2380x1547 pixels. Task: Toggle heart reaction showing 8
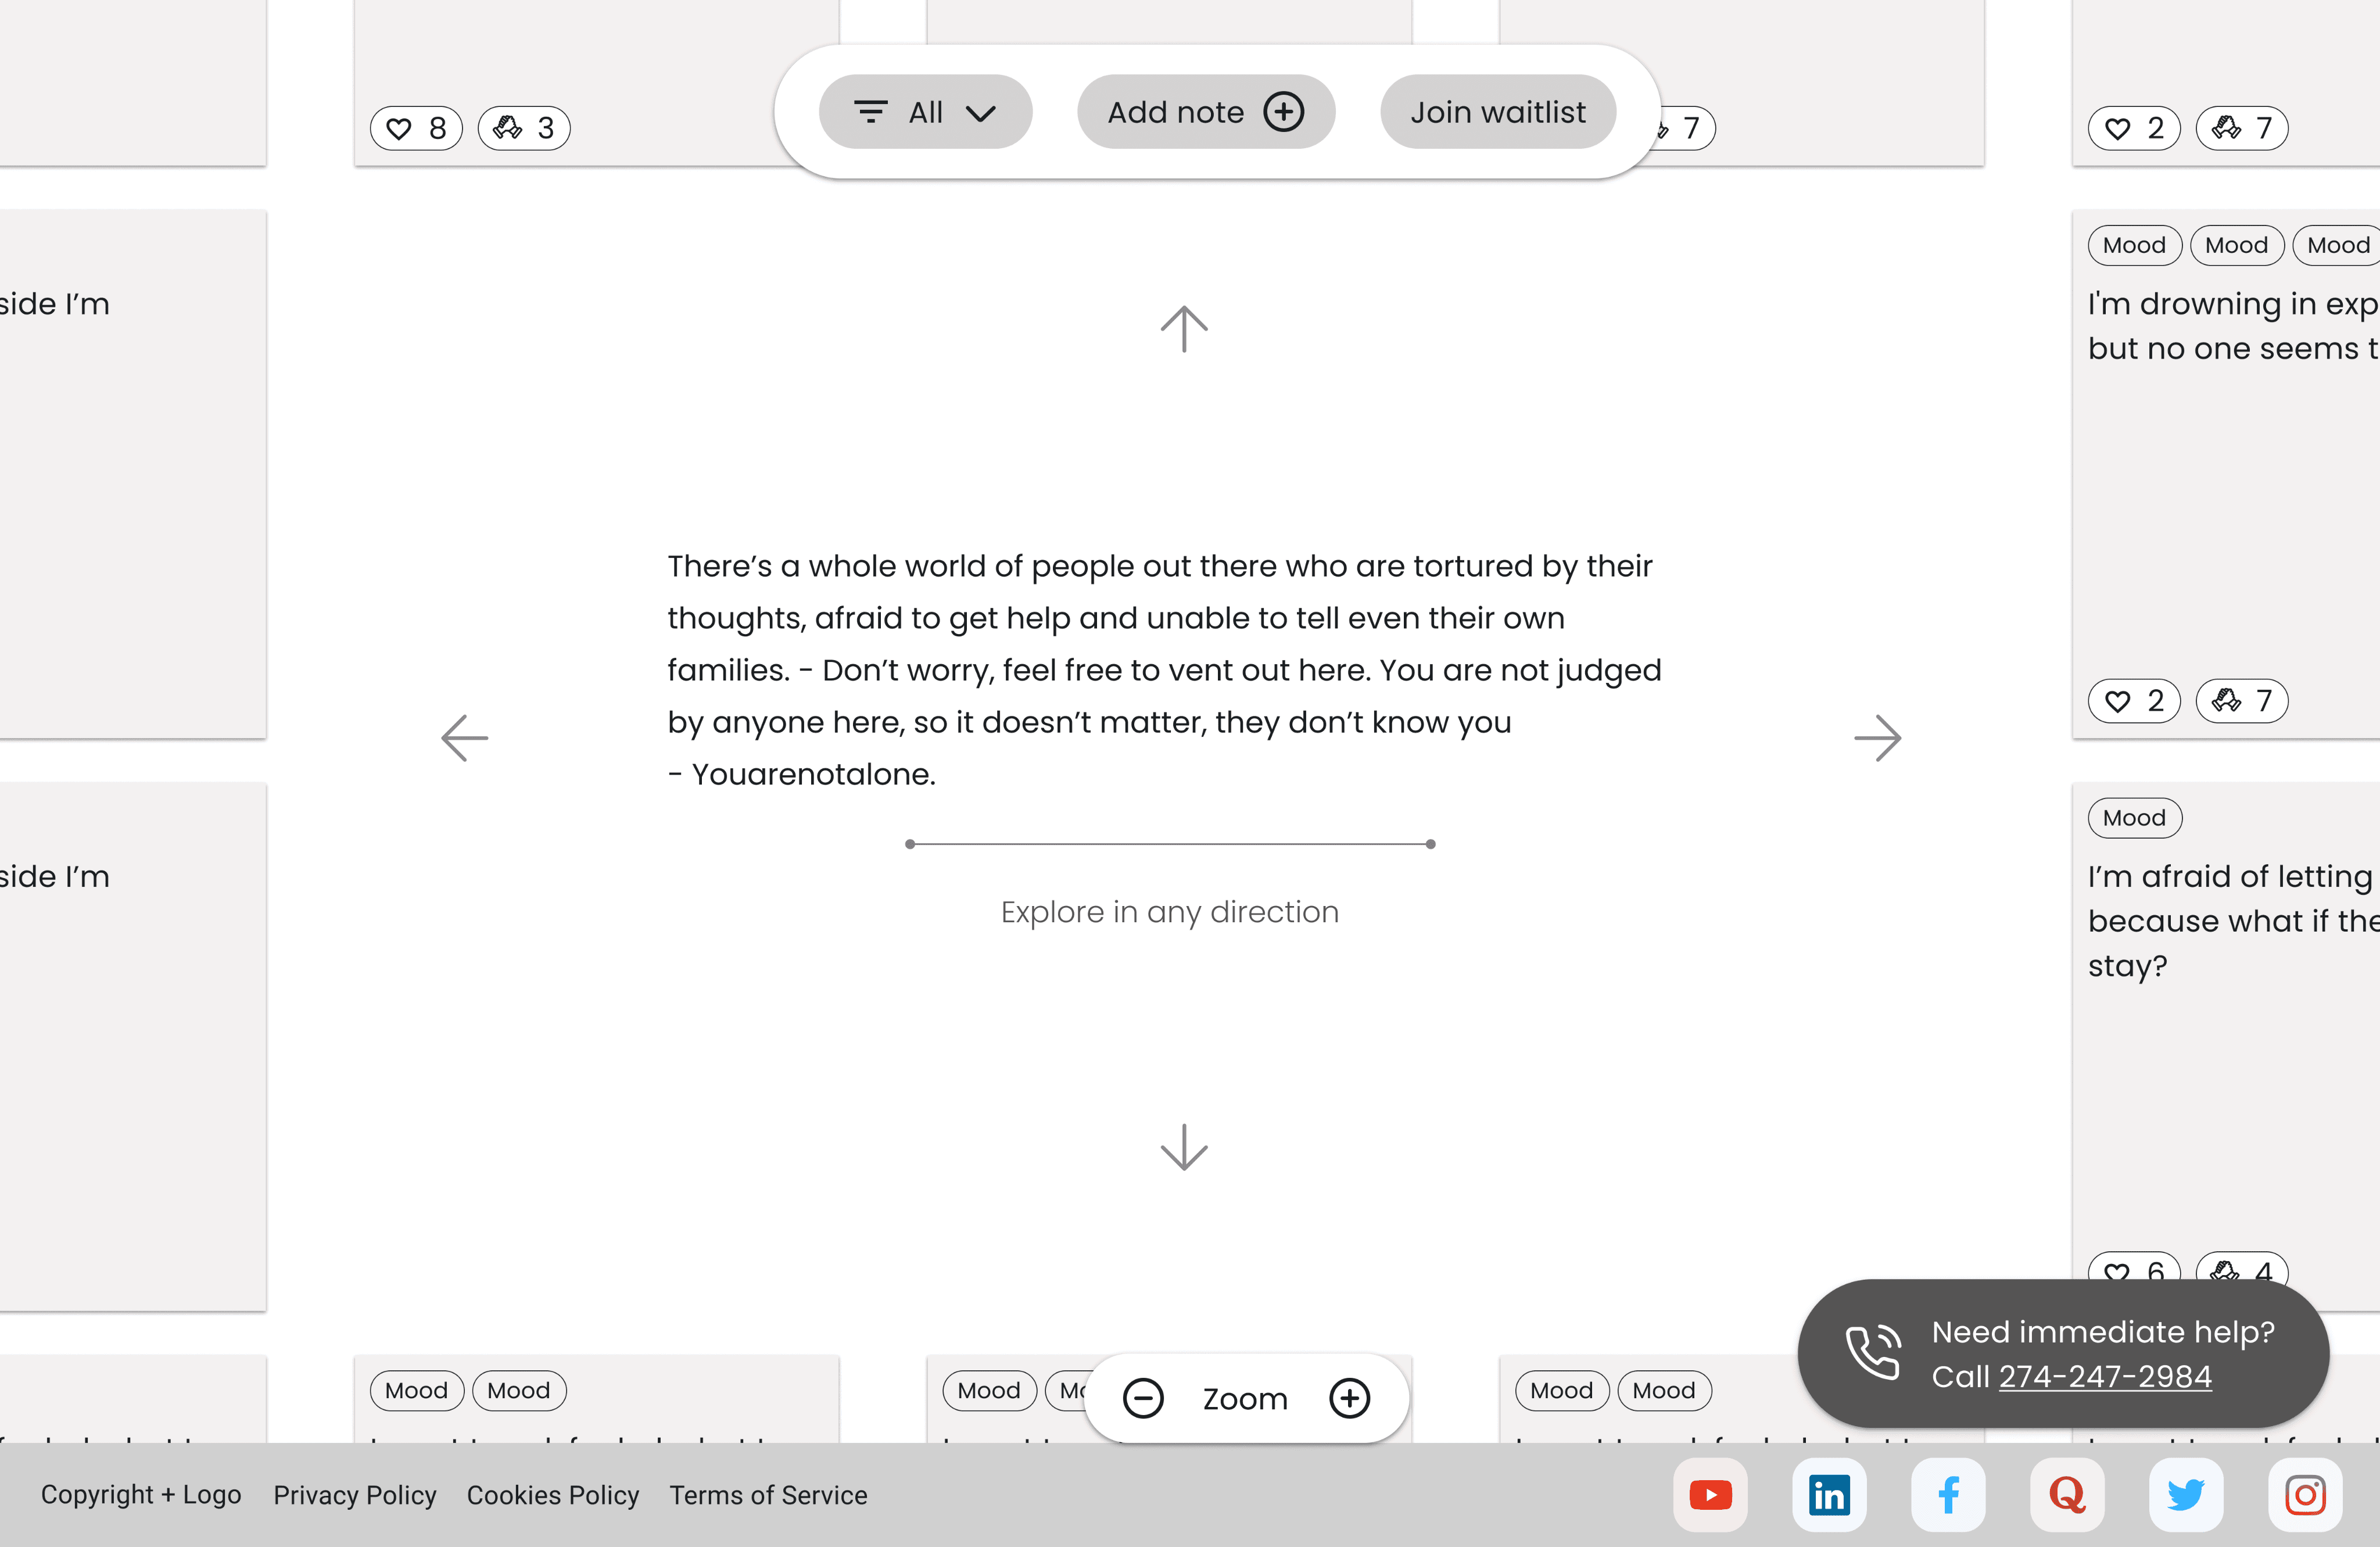[416, 128]
